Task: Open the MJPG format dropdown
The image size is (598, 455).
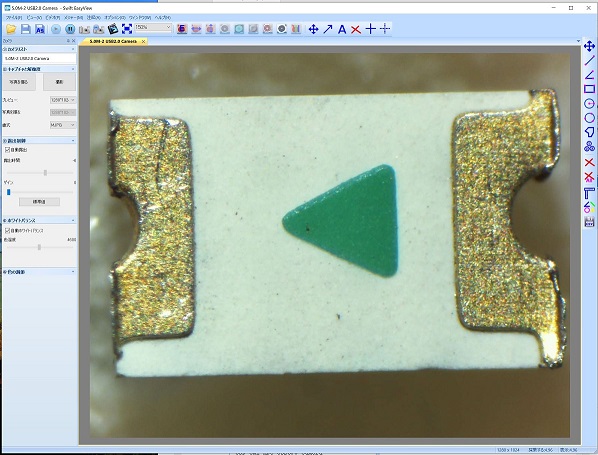Action: click(63, 125)
